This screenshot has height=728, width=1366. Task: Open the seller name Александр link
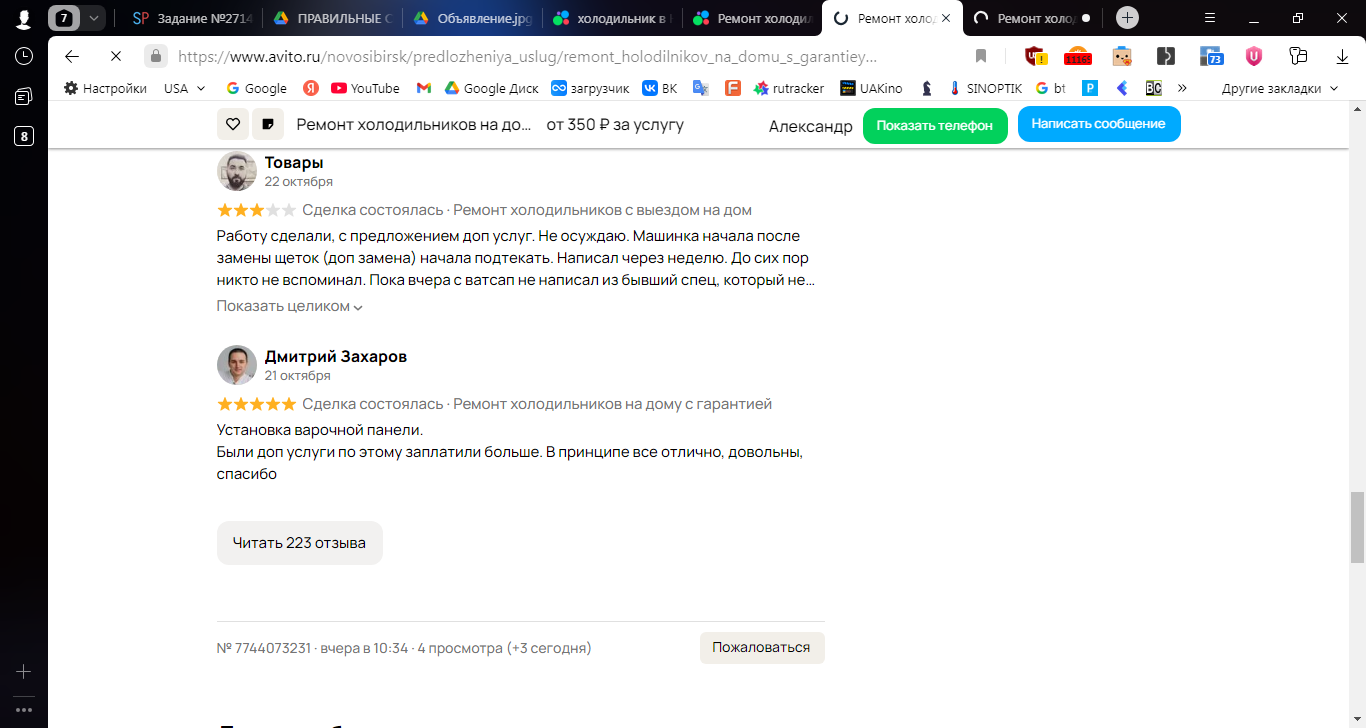click(811, 126)
